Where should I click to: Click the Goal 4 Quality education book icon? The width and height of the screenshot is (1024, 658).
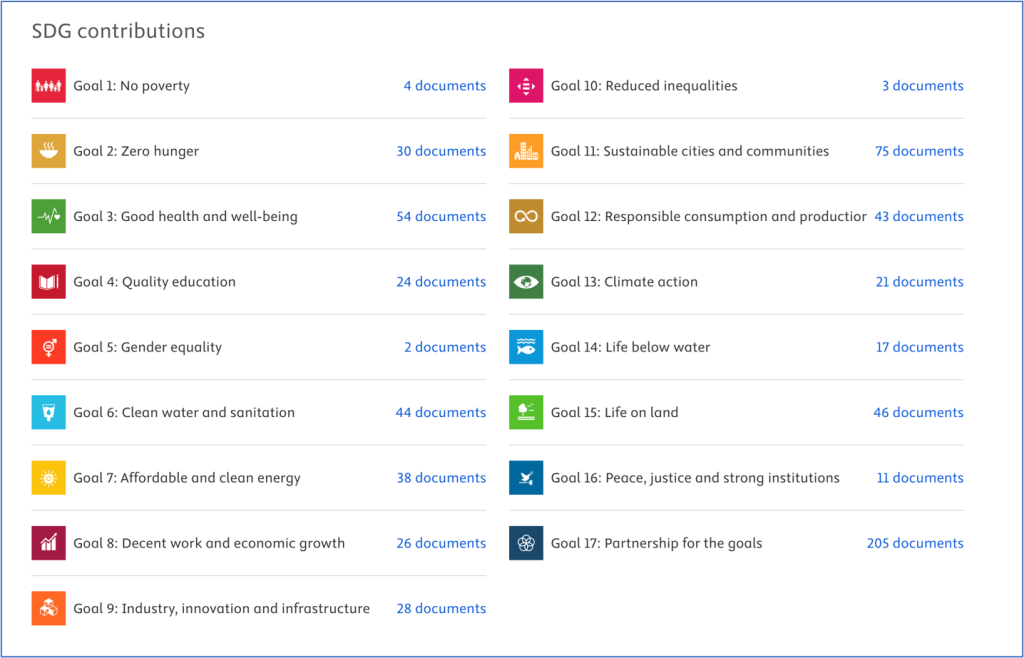[x=48, y=282]
